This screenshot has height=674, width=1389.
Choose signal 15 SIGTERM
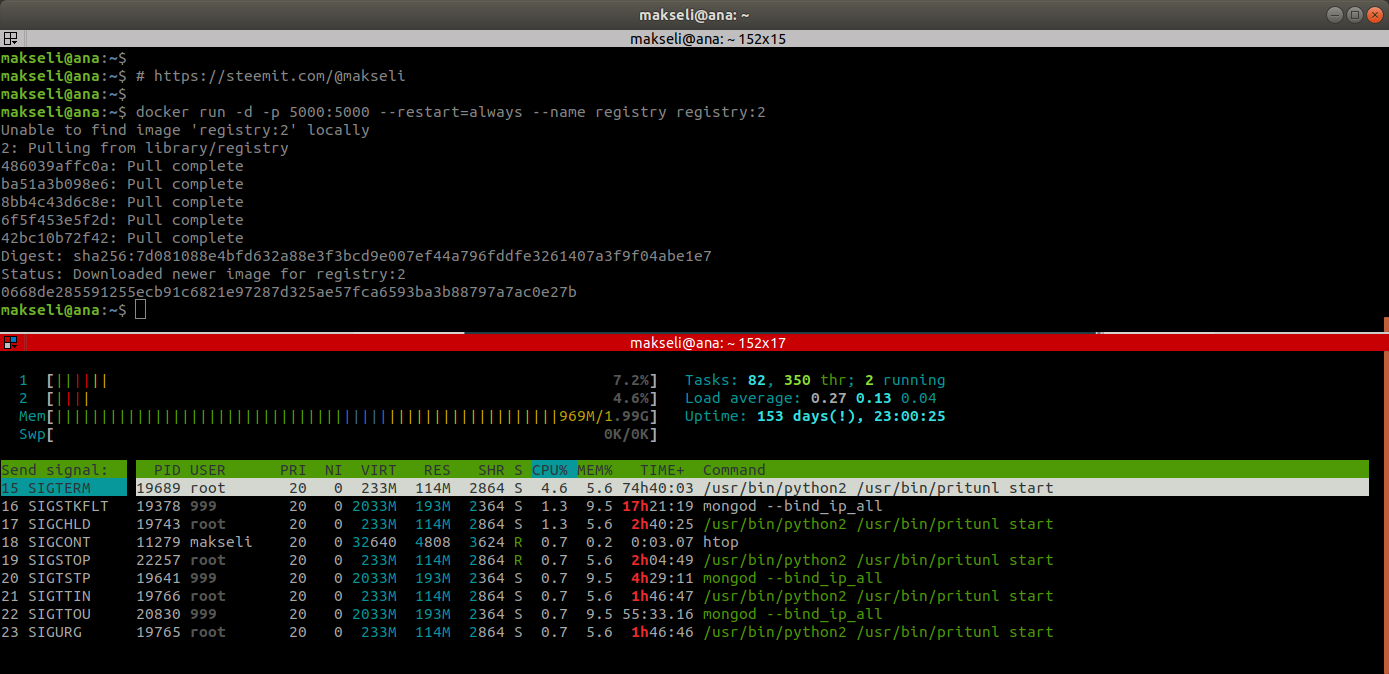click(64, 488)
